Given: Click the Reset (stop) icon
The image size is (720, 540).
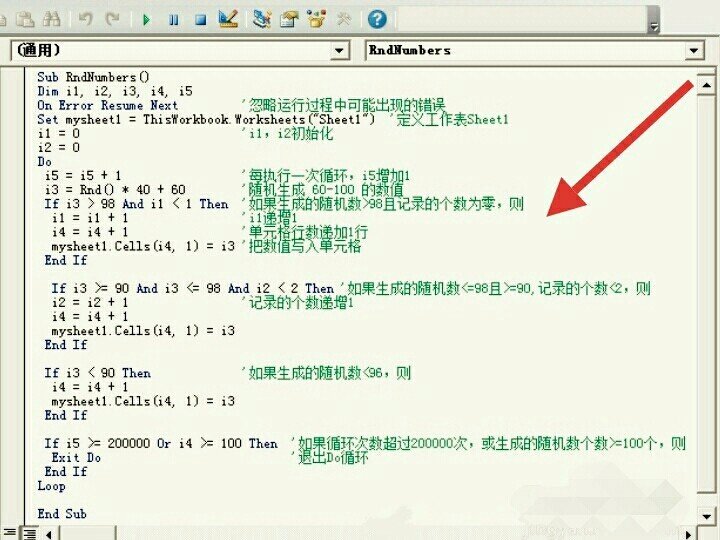Looking at the screenshot, I should click(x=199, y=18).
